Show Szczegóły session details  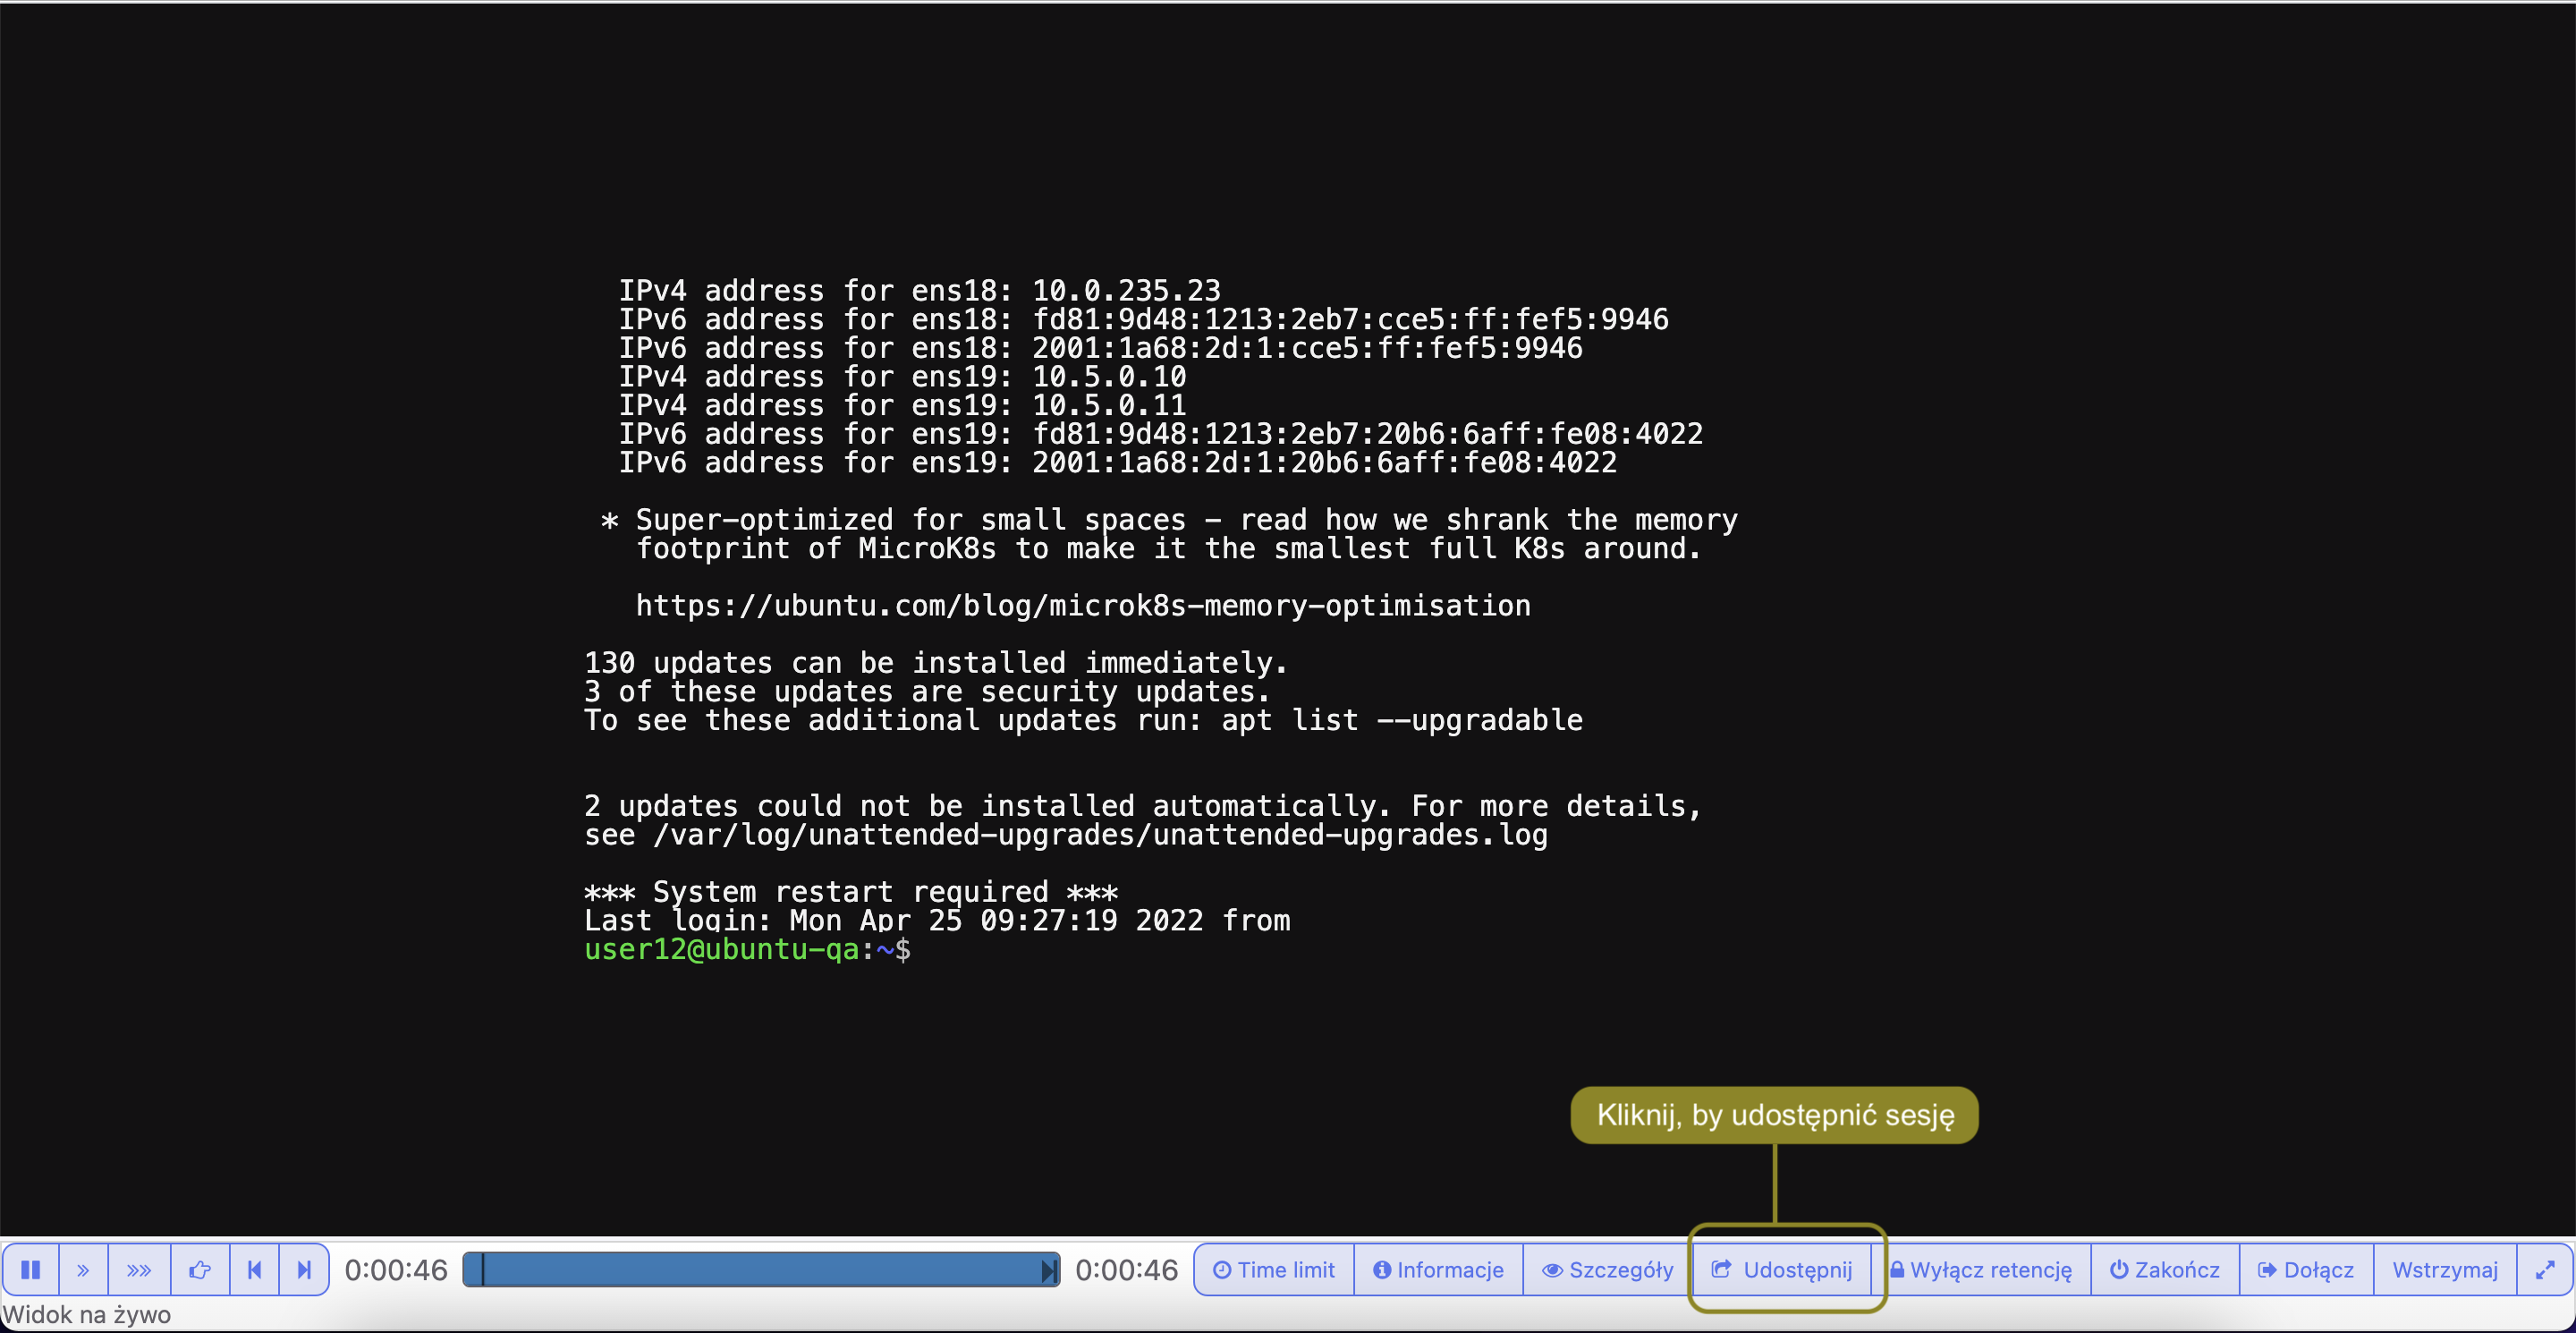1607,1269
